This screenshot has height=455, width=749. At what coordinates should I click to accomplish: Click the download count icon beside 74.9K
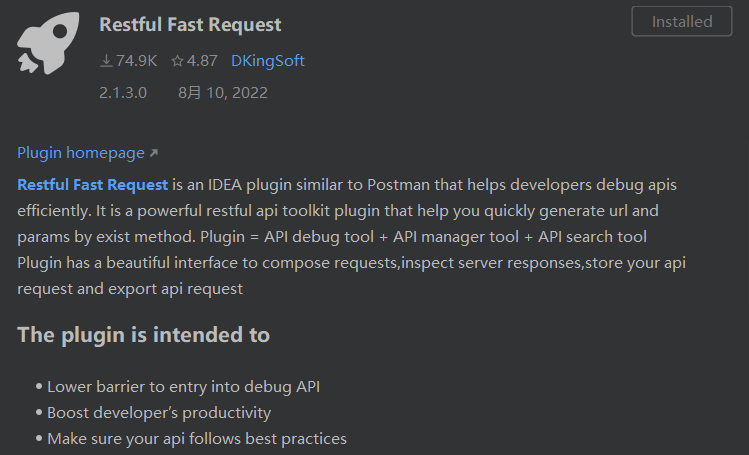click(x=106, y=61)
